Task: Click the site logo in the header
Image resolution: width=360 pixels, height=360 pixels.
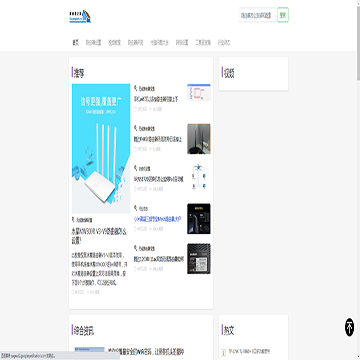Action: (x=80, y=16)
